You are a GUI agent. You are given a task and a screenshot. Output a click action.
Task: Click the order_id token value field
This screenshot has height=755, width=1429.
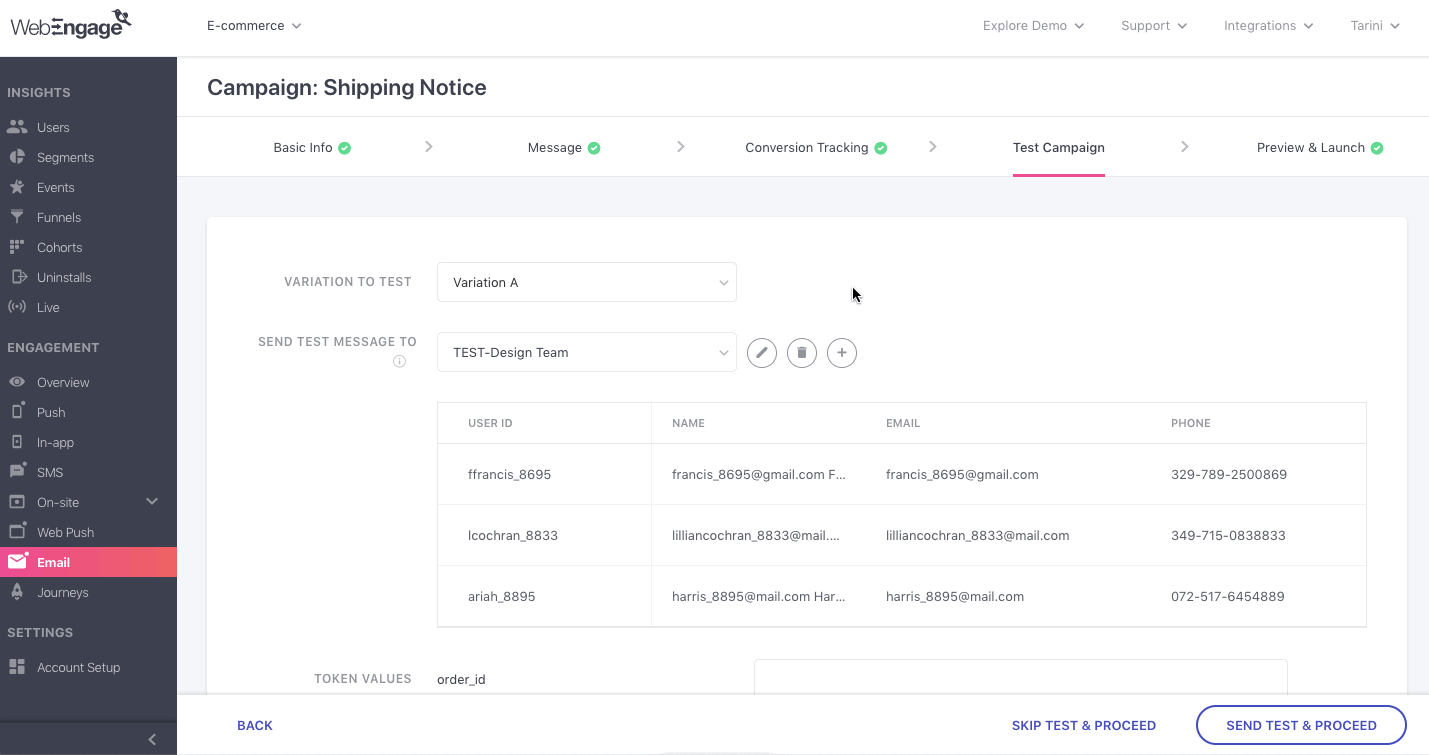coord(1020,677)
